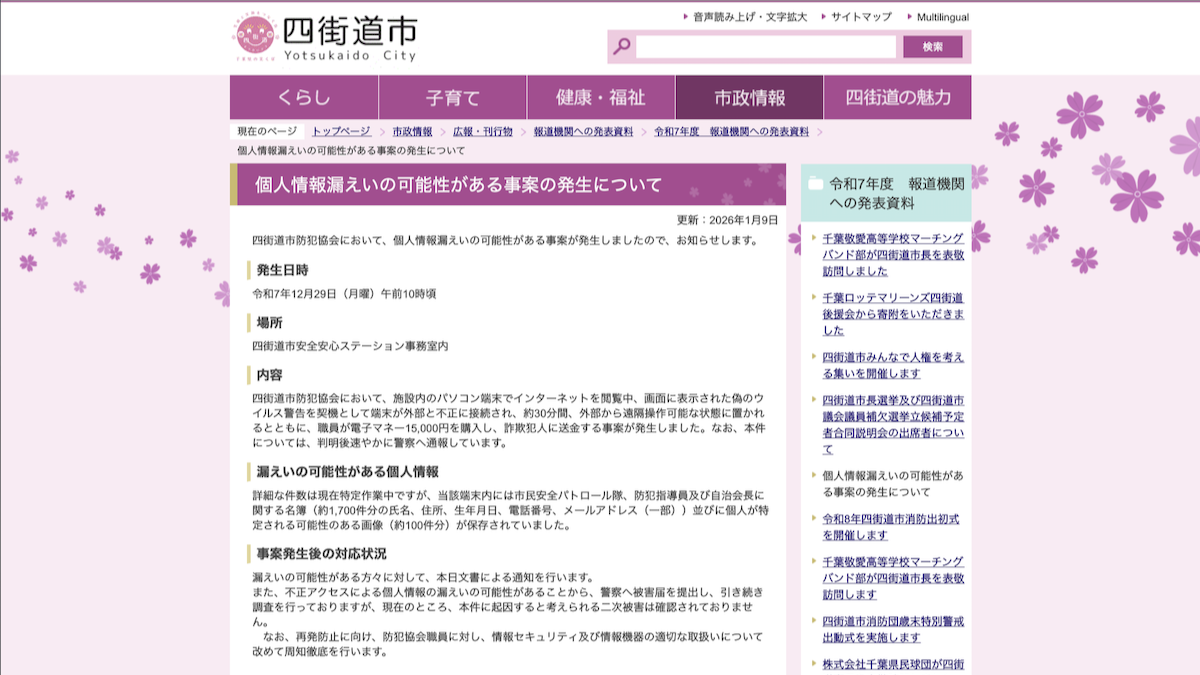Select the 子育て navigation tab
Viewport: 1200px width, 675px height.
[452, 98]
